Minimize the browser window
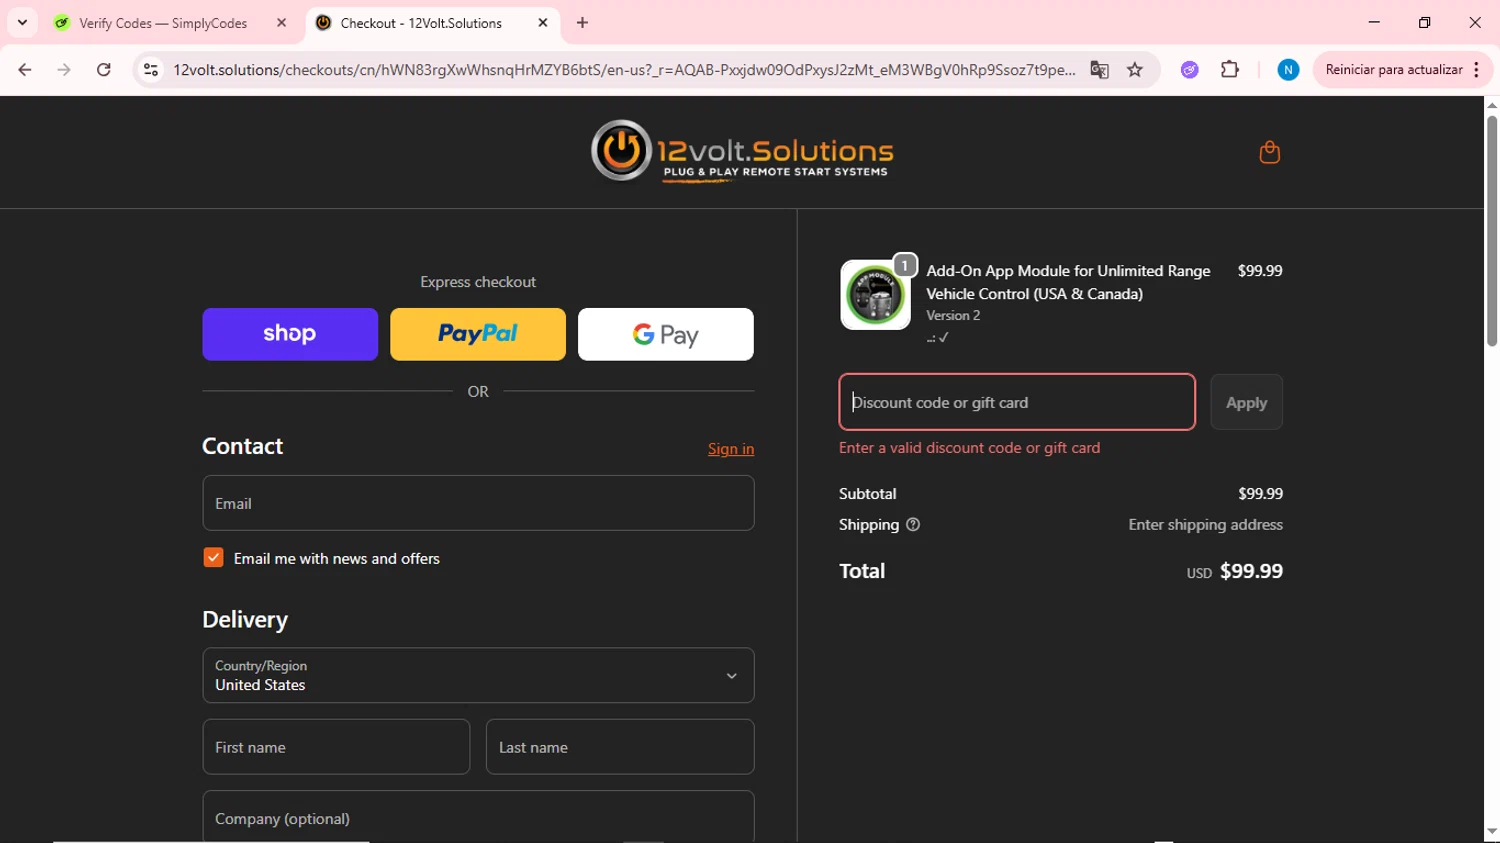Screen dimensions: 1500x843 [x=1374, y=22]
